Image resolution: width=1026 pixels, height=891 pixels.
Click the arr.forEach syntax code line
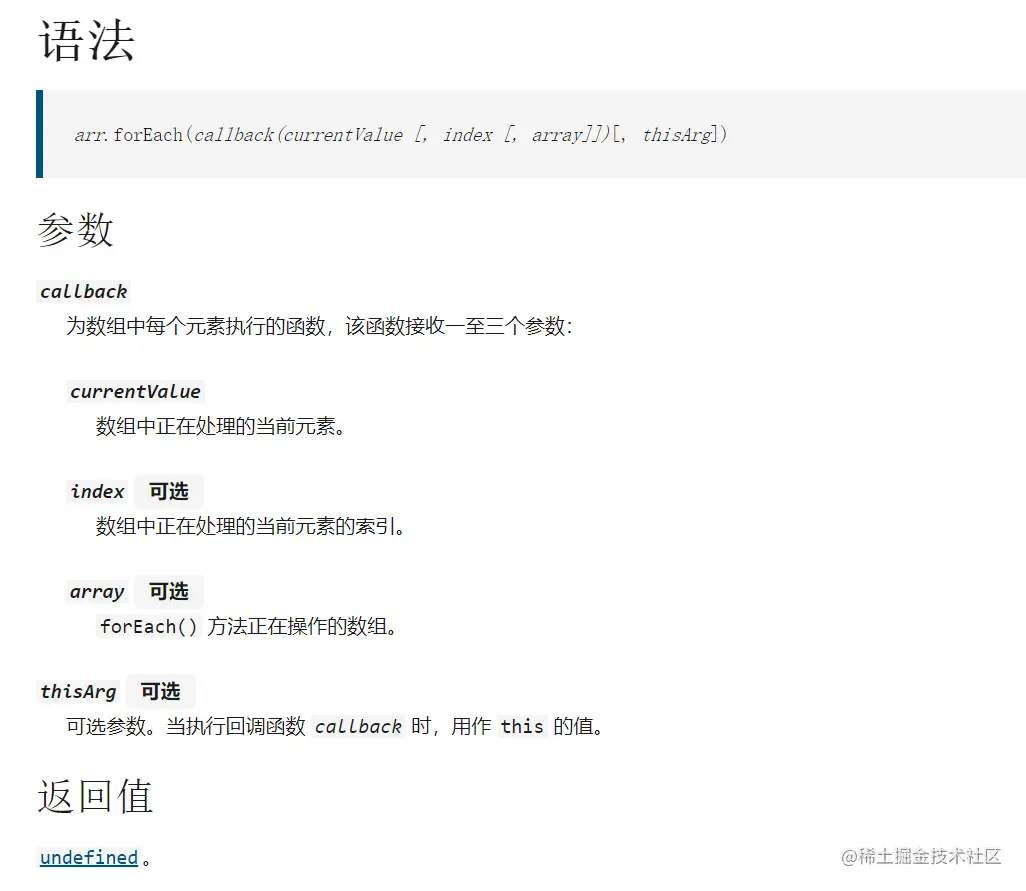point(400,135)
